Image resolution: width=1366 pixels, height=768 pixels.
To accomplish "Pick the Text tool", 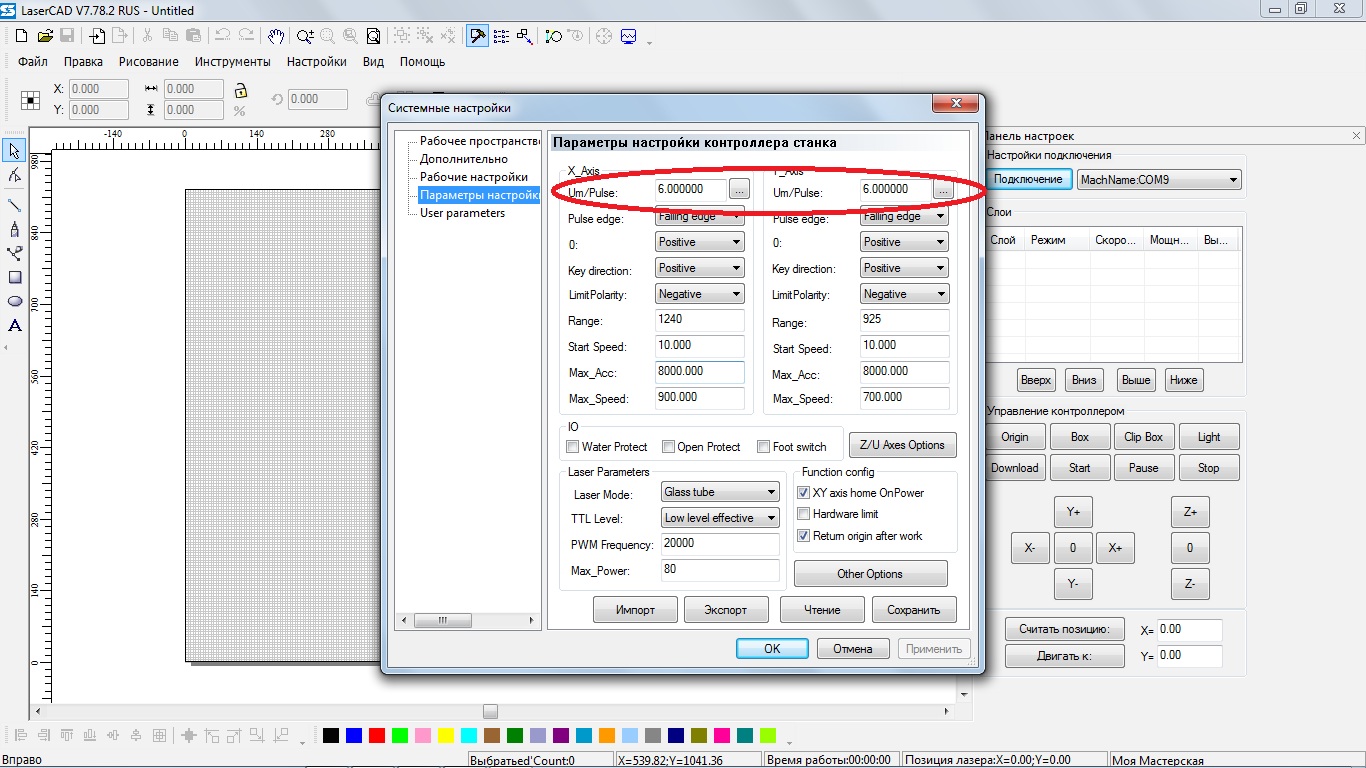I will [x=15, y=325].
